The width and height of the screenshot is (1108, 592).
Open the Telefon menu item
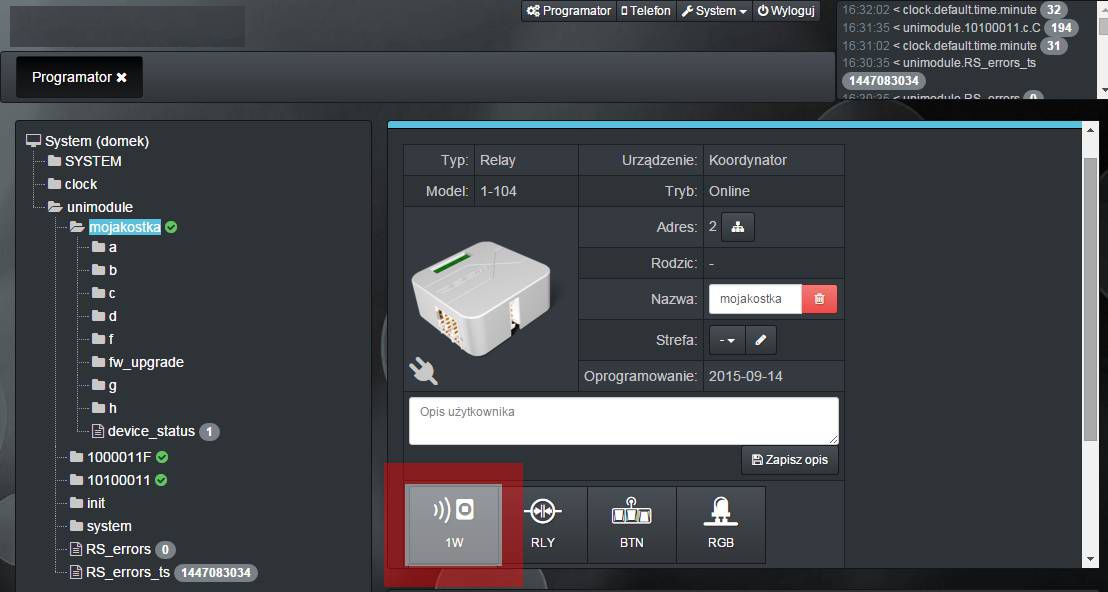646,11
